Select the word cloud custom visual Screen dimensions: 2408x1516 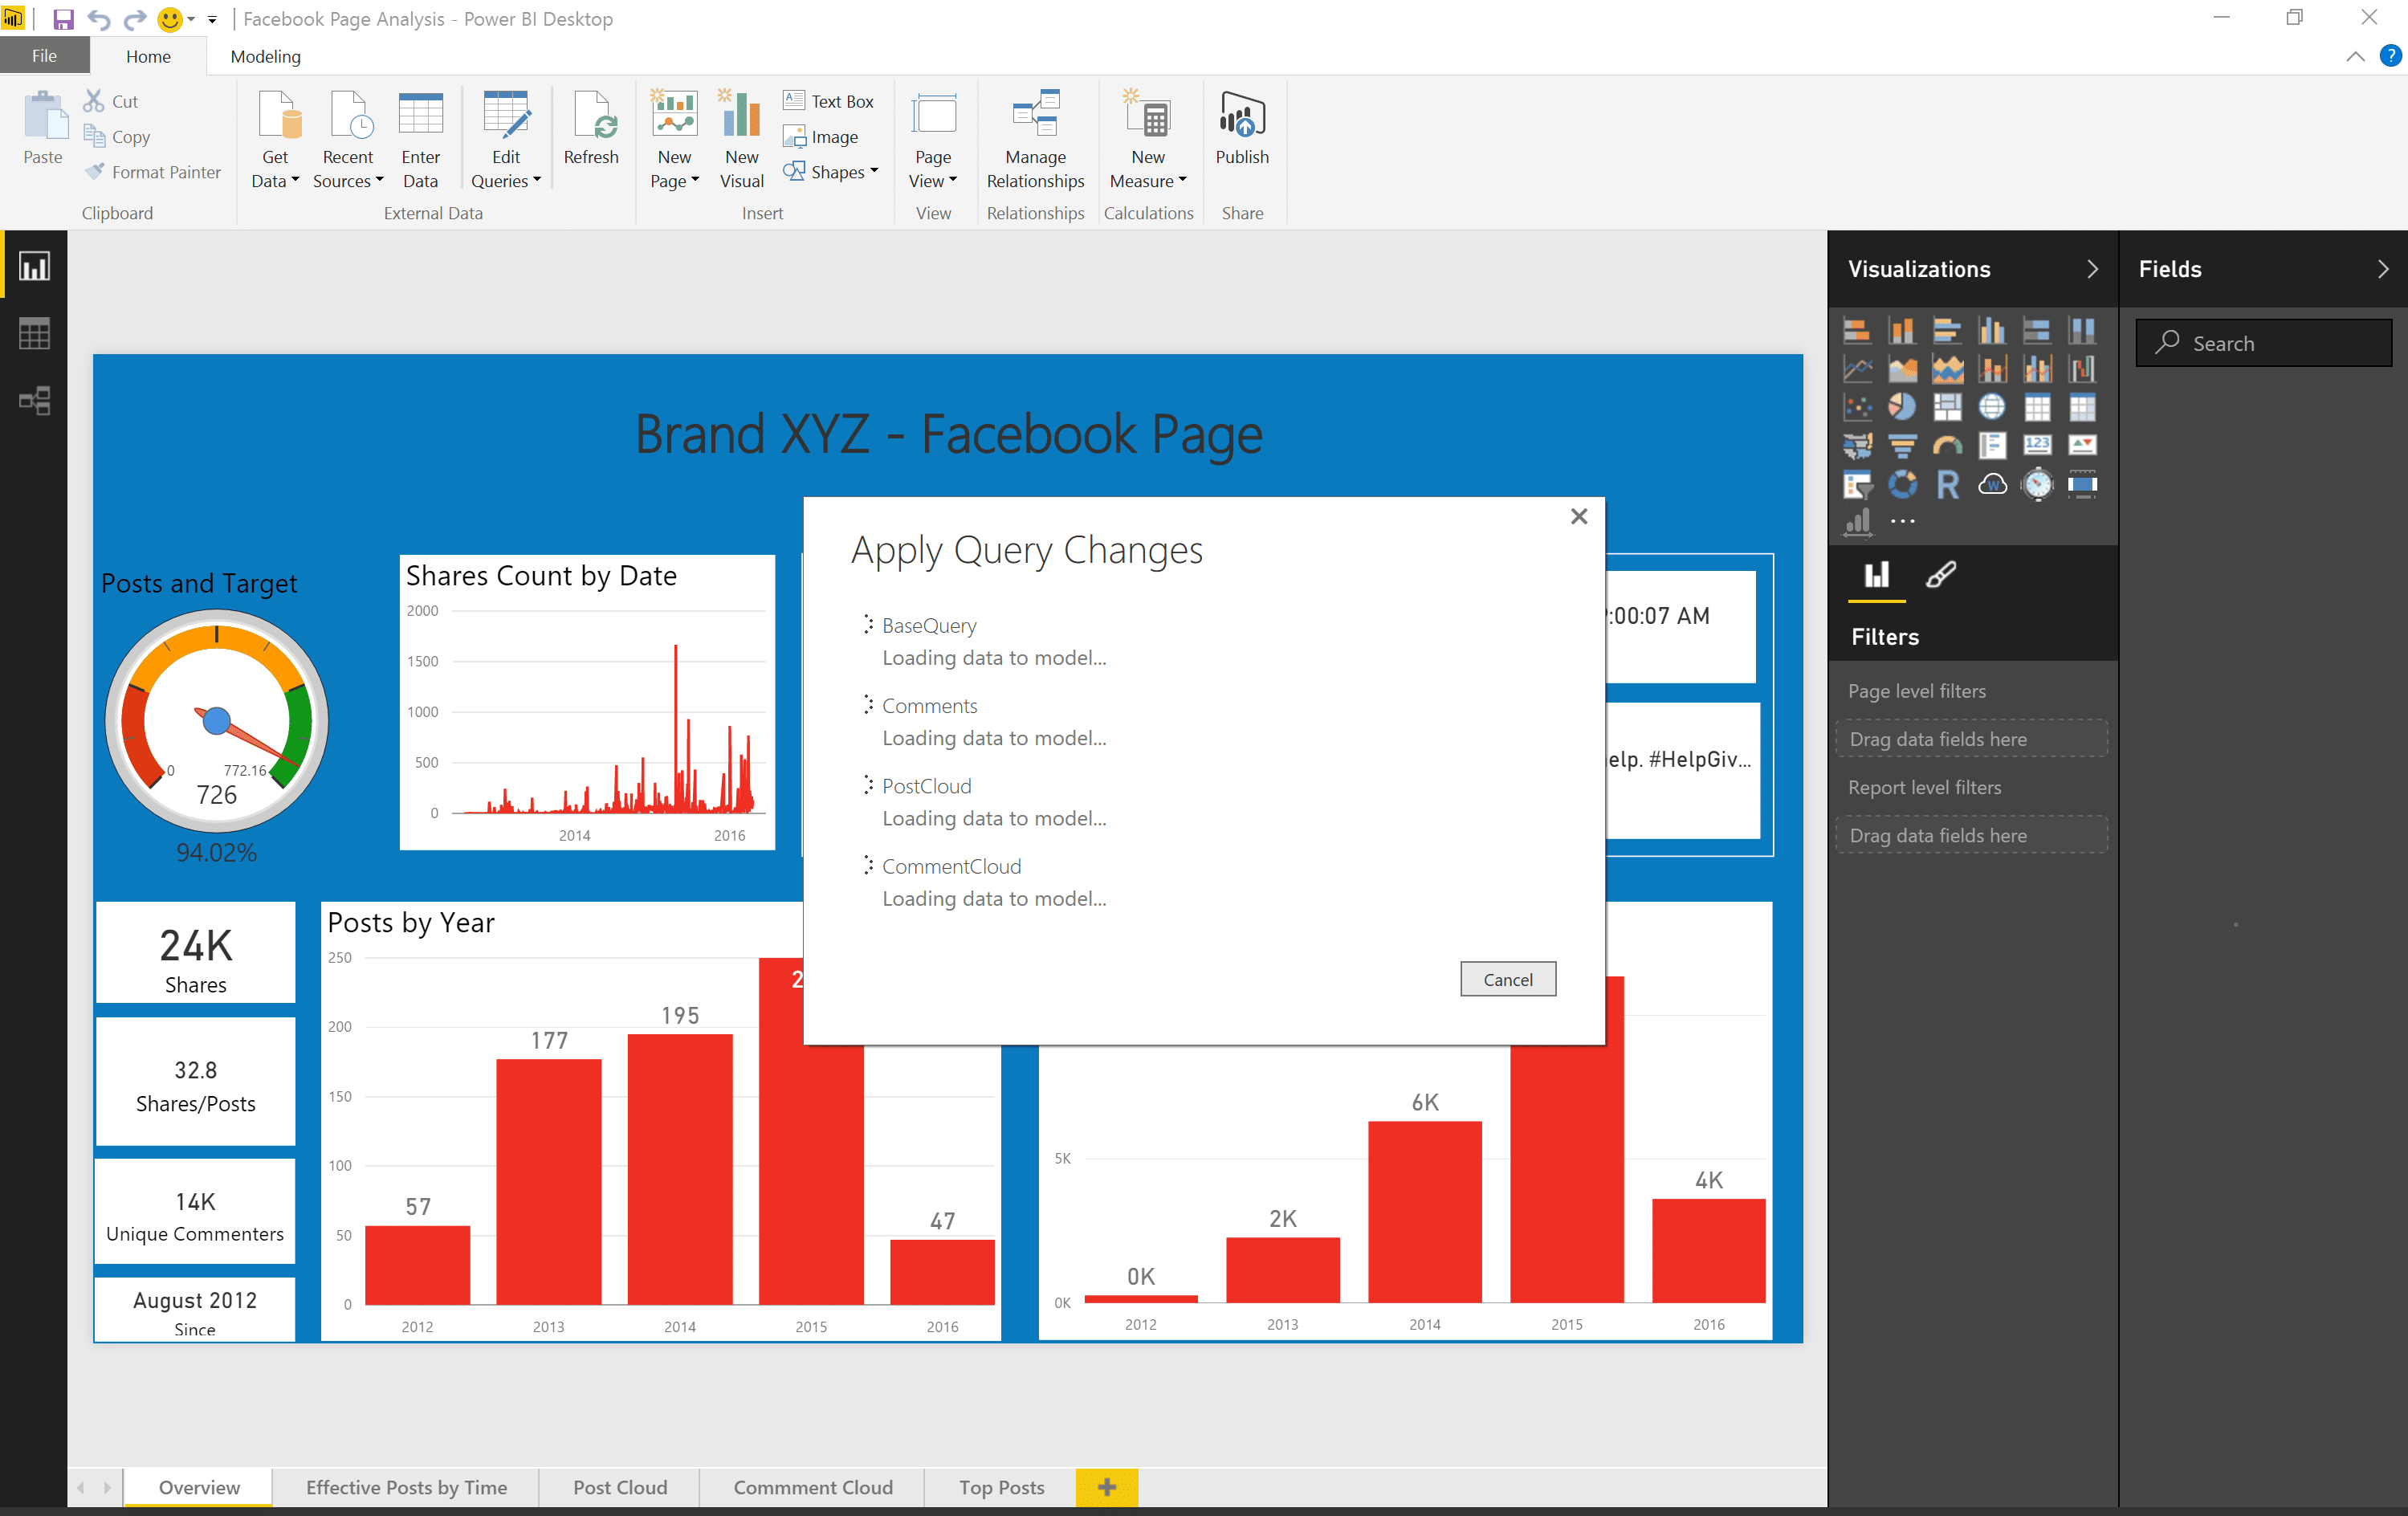pyautogui.click(x=1992, y=485)
